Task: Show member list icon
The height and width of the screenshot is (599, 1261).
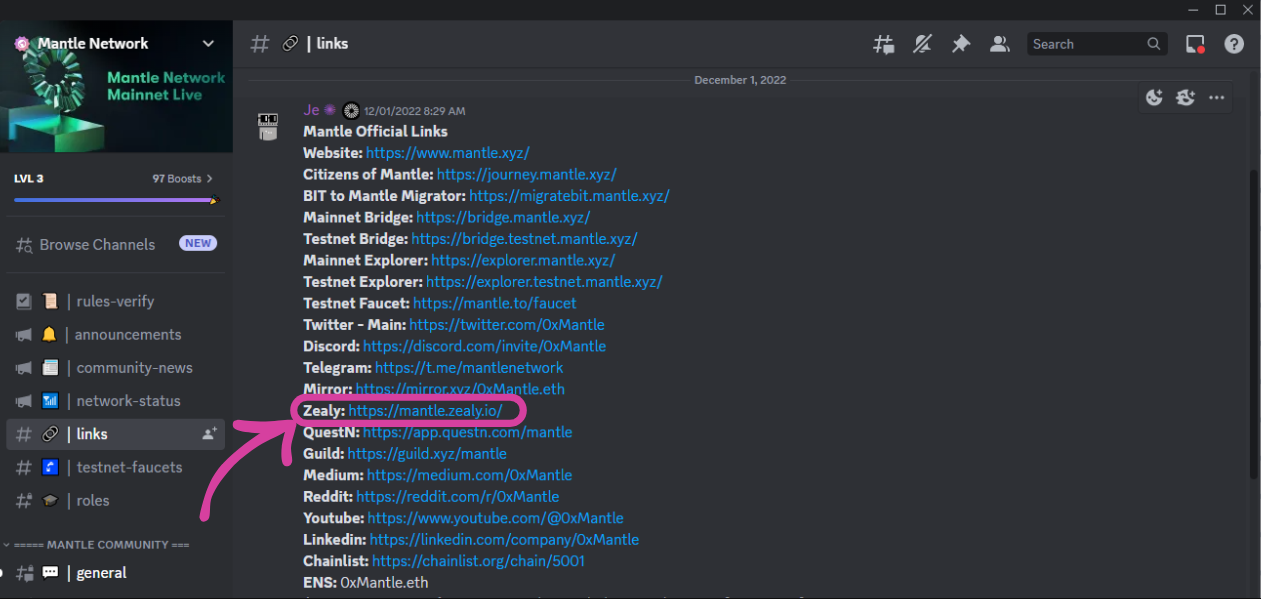Action: [x=998, y=44]
